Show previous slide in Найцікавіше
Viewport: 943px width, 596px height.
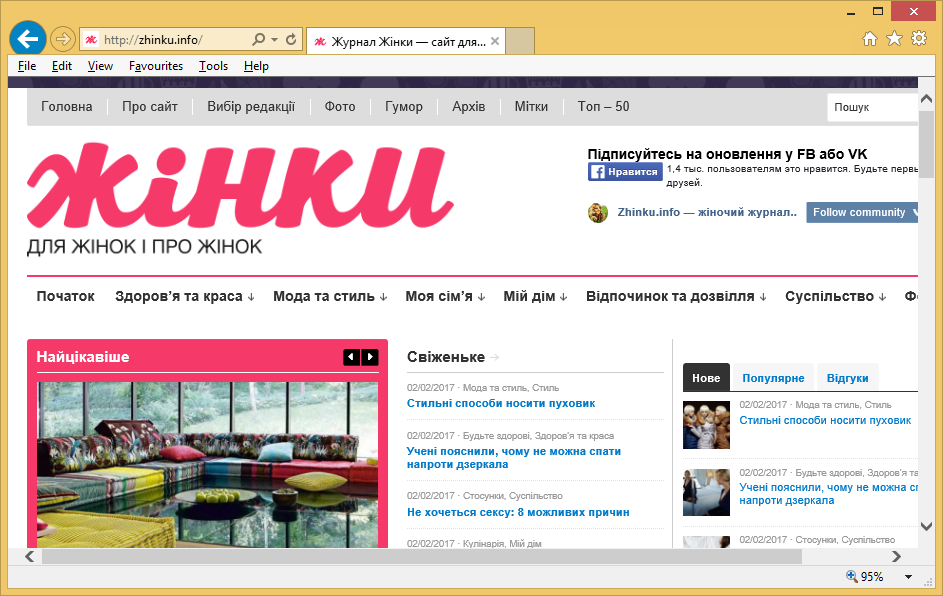pos(351,357)
